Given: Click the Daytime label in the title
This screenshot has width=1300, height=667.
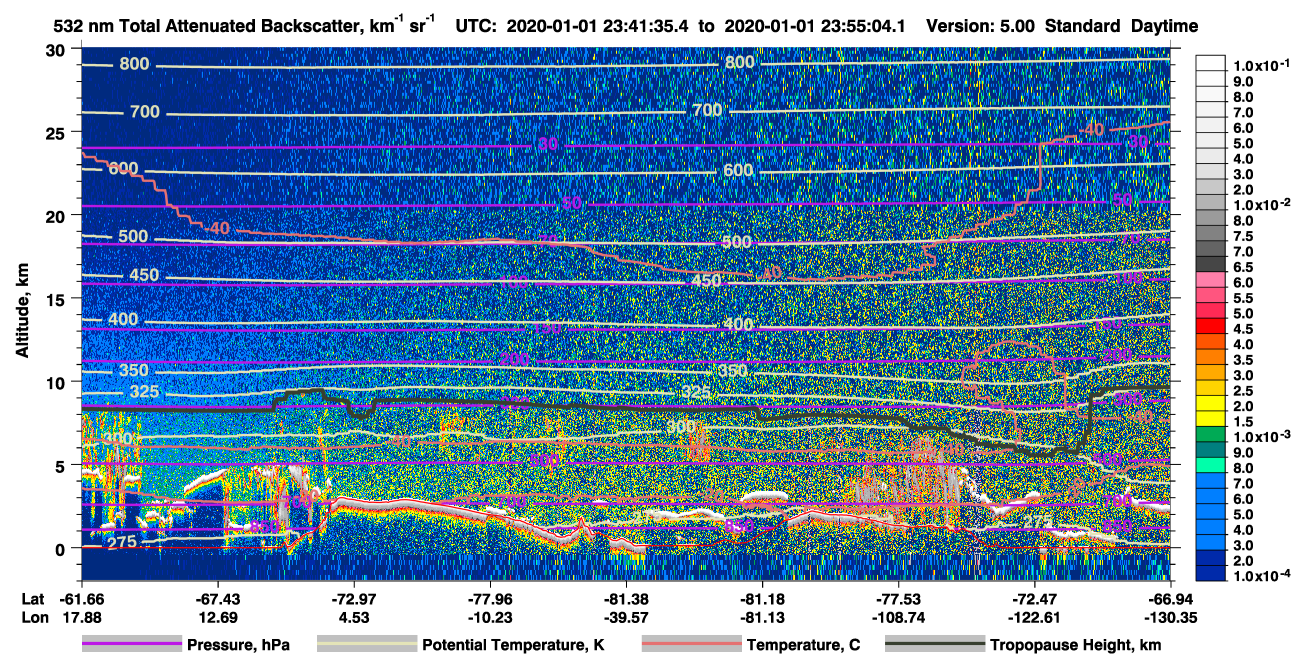Looking at the screenshot, I should 1164,26.
